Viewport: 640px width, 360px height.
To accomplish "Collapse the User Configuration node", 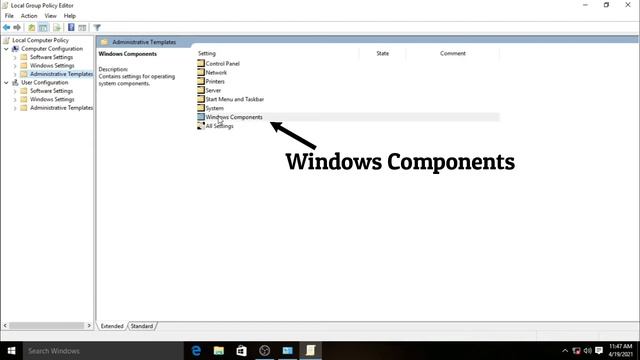I will (x=6, y=82).
